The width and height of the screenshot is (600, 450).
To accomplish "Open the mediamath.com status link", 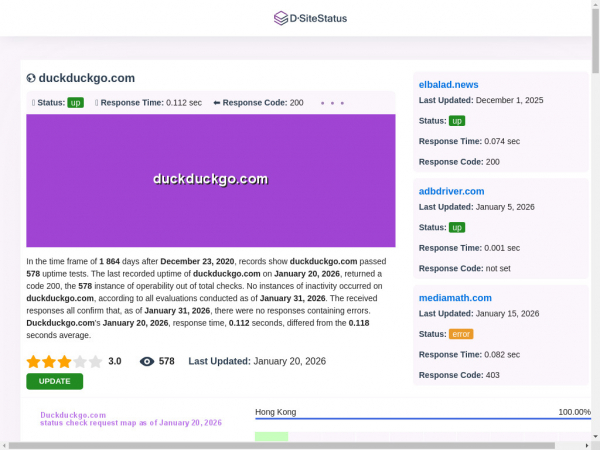I will click(455, 298).
